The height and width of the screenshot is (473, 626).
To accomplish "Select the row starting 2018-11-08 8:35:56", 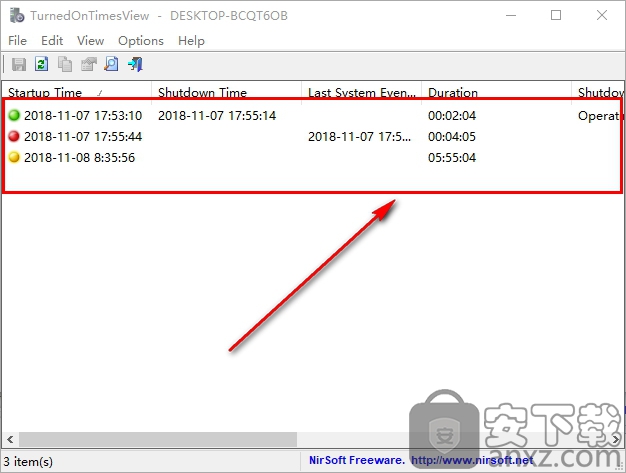I will tap(312, 158).
